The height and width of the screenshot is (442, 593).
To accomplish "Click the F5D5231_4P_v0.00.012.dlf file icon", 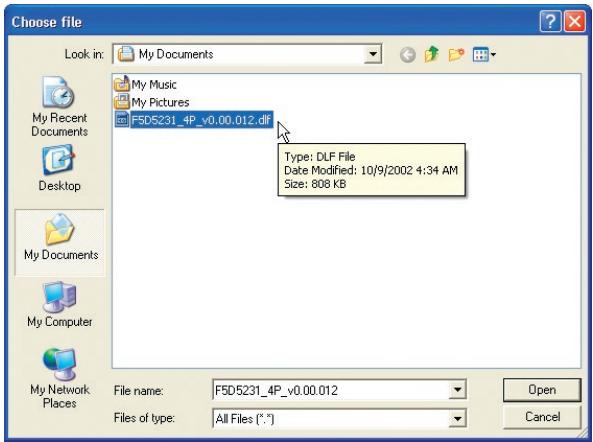I will [122, 119].
